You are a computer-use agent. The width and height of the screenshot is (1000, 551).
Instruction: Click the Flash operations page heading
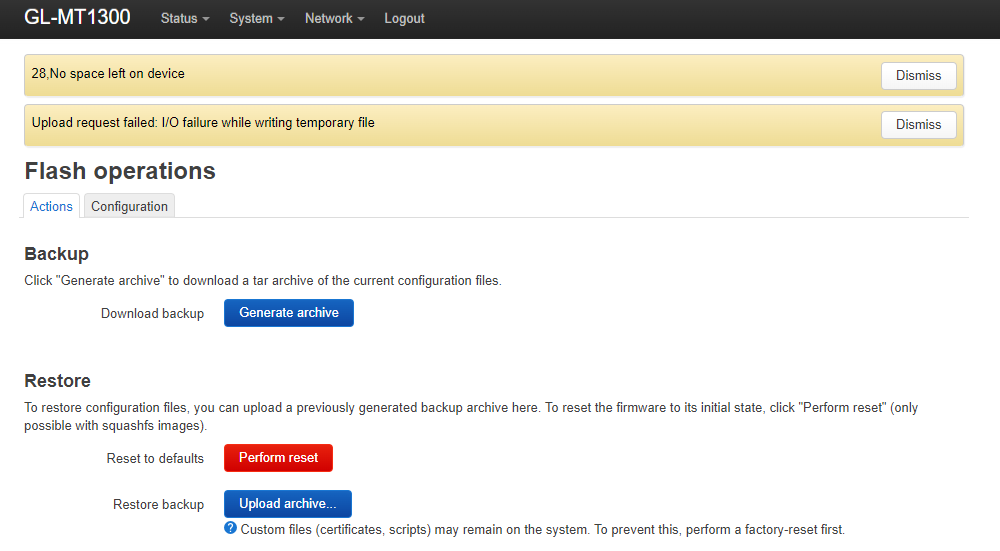tap(120, 171)
